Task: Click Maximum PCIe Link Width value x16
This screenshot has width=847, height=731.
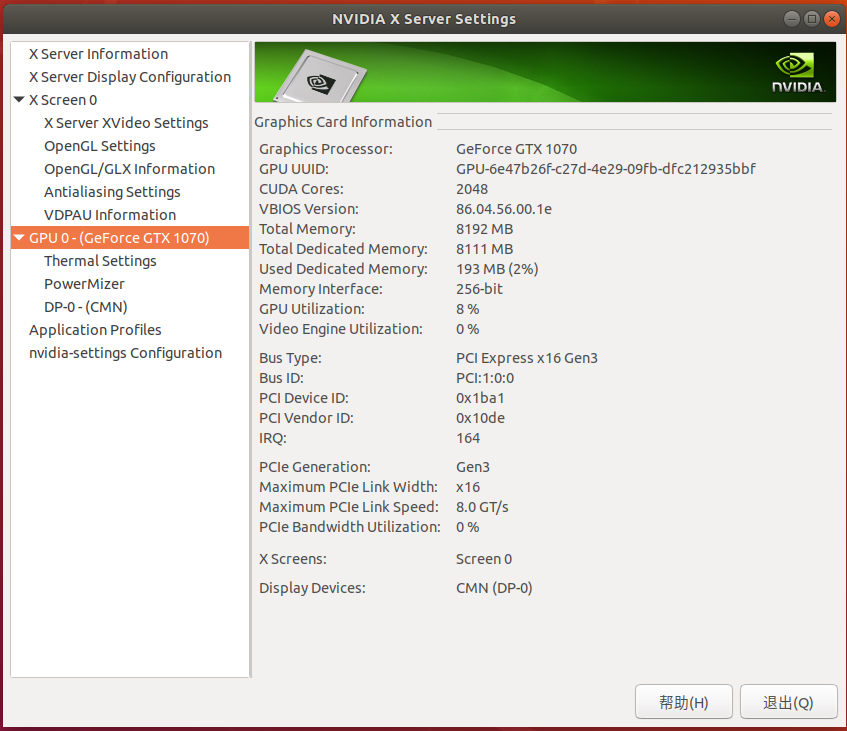Action: [x=468, y=487]
